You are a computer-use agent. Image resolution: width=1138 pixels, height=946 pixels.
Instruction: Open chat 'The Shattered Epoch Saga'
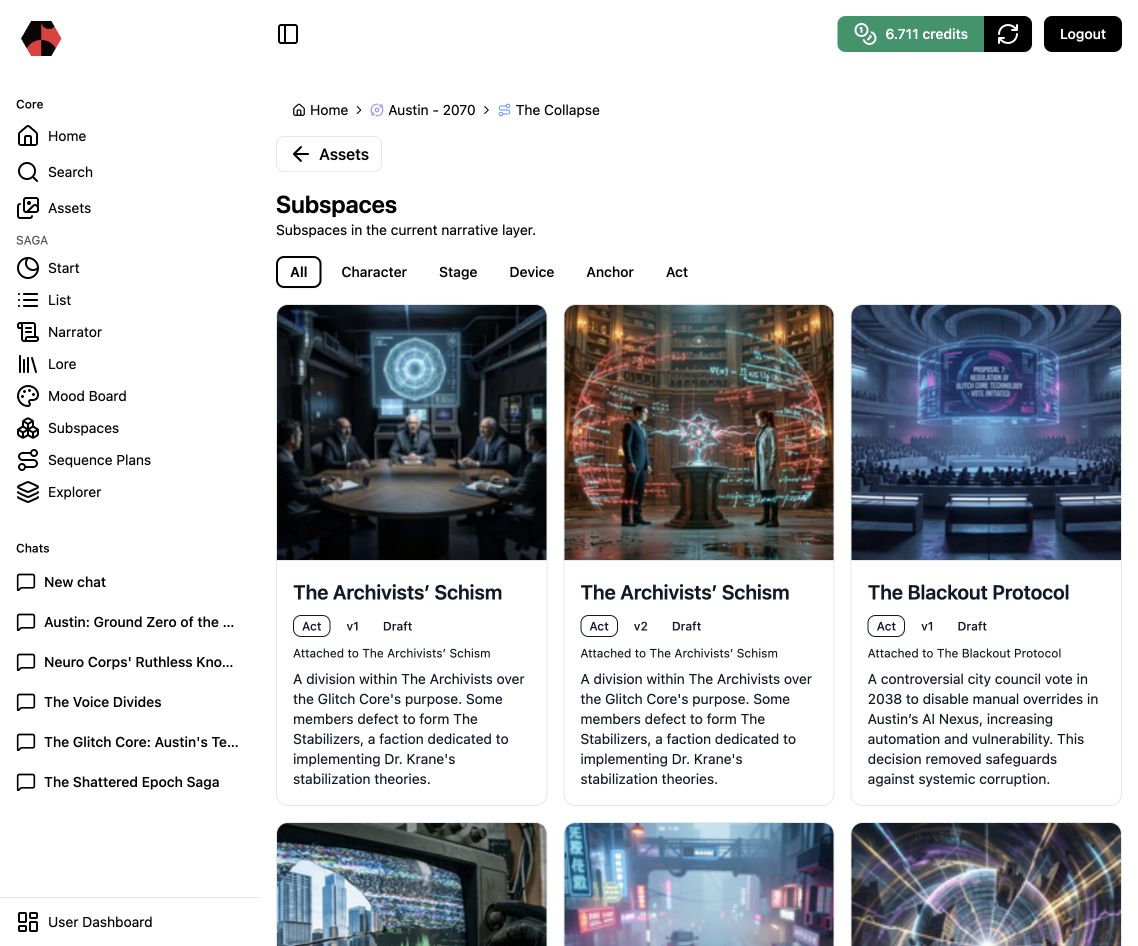pos(118,781)
